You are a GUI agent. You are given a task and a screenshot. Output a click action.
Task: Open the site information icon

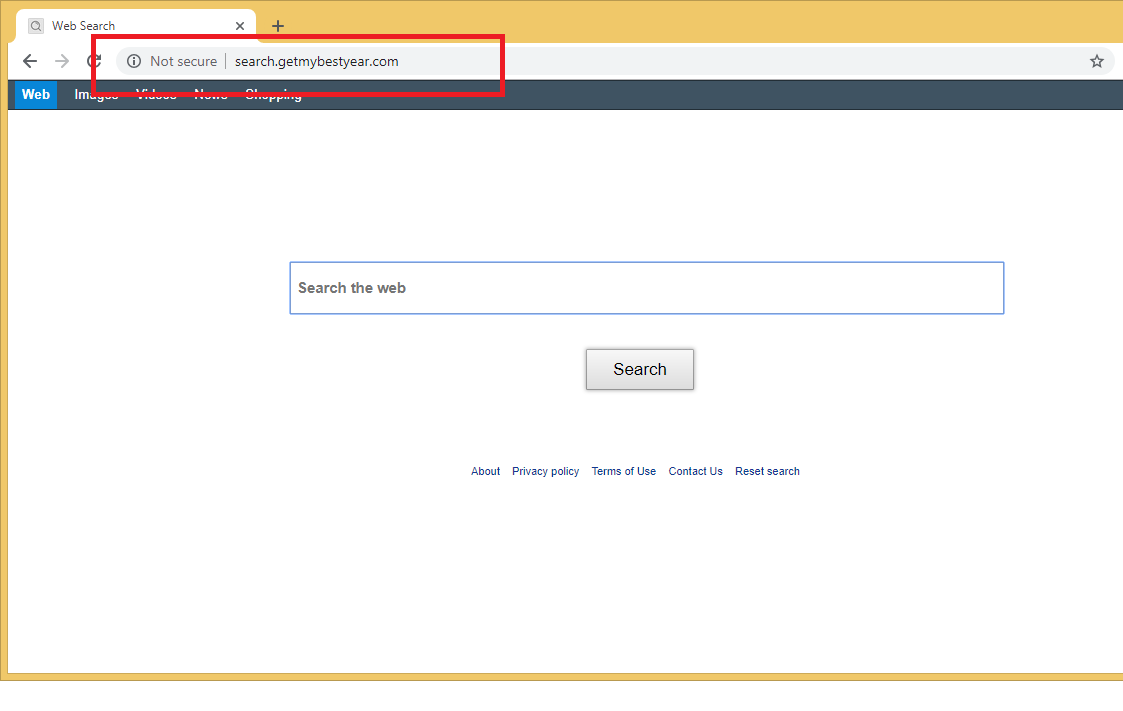pyautogui.click(x=134, y=61)
